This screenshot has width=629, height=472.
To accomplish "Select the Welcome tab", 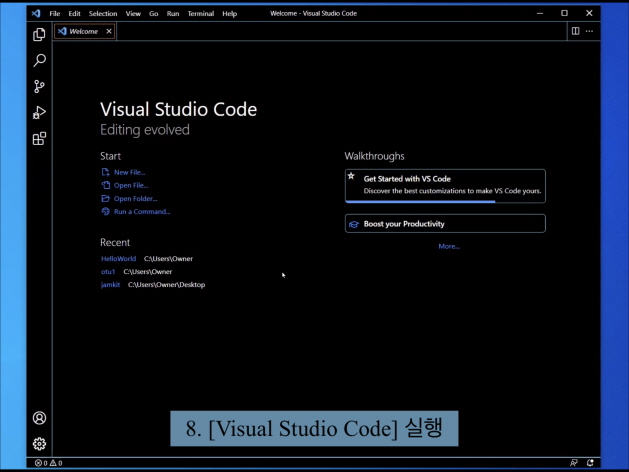I will [x=85, y=31].
